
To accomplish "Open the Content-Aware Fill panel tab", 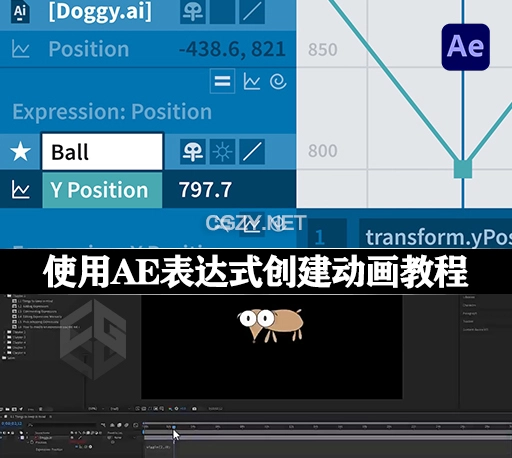I will click(x=476, y=329).
